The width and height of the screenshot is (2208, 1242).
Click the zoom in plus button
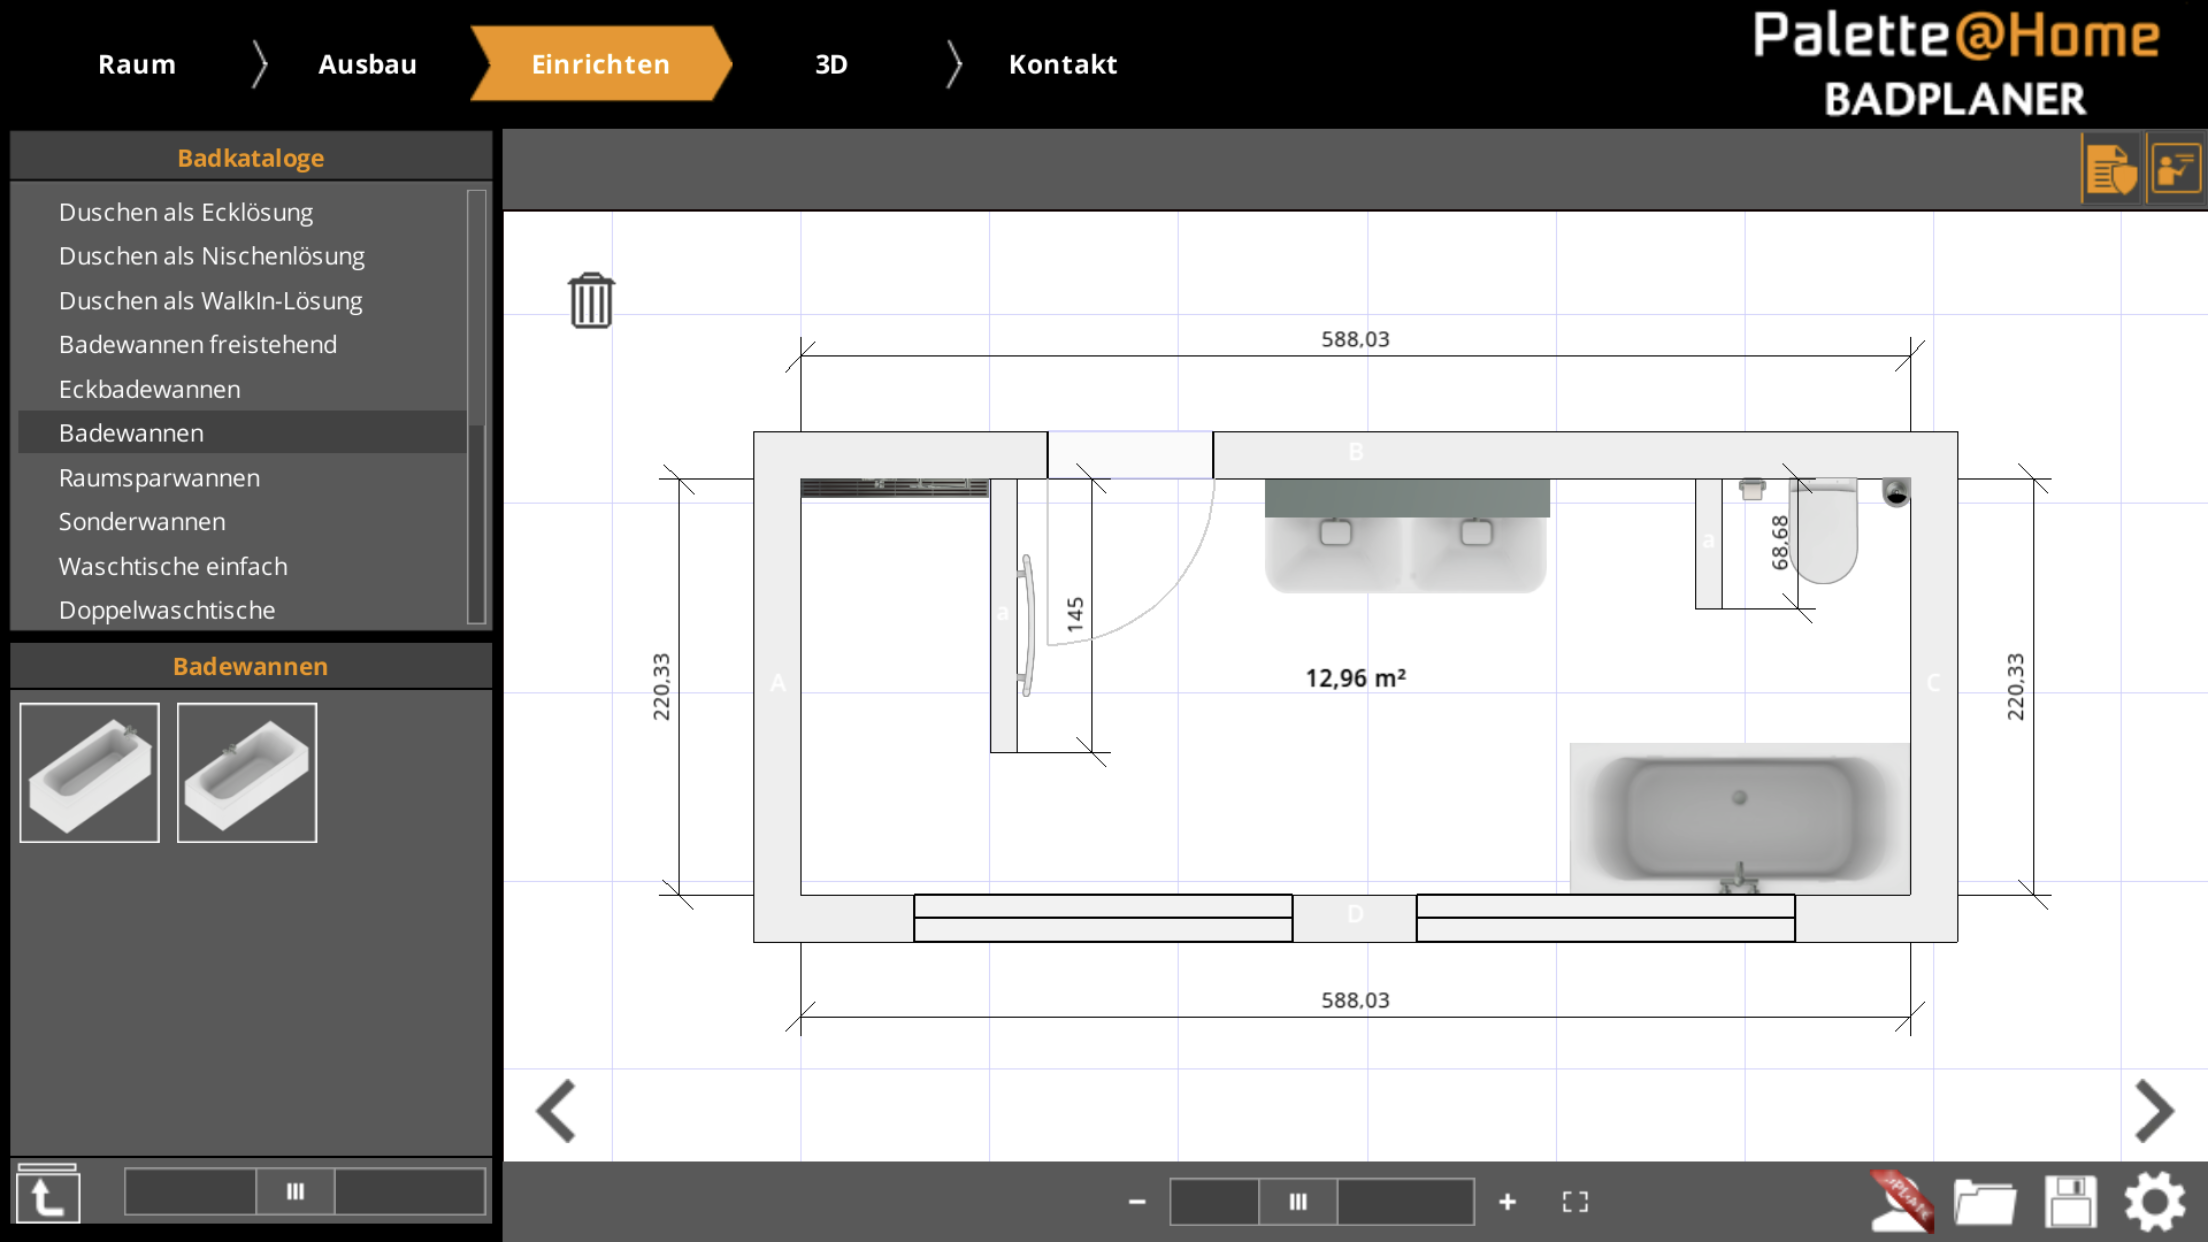(x=1507, y=1201)
